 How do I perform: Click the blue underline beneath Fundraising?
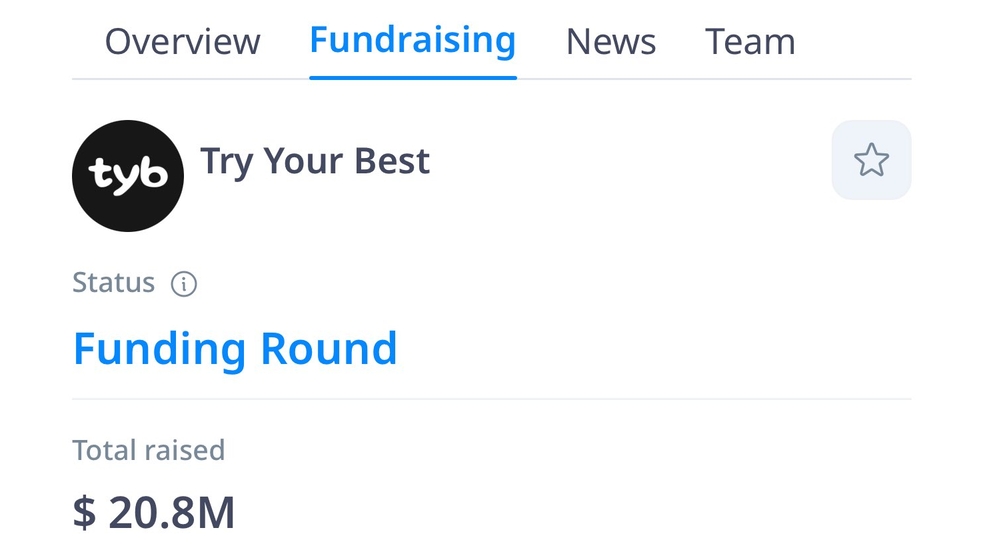(x=413, y=77)
